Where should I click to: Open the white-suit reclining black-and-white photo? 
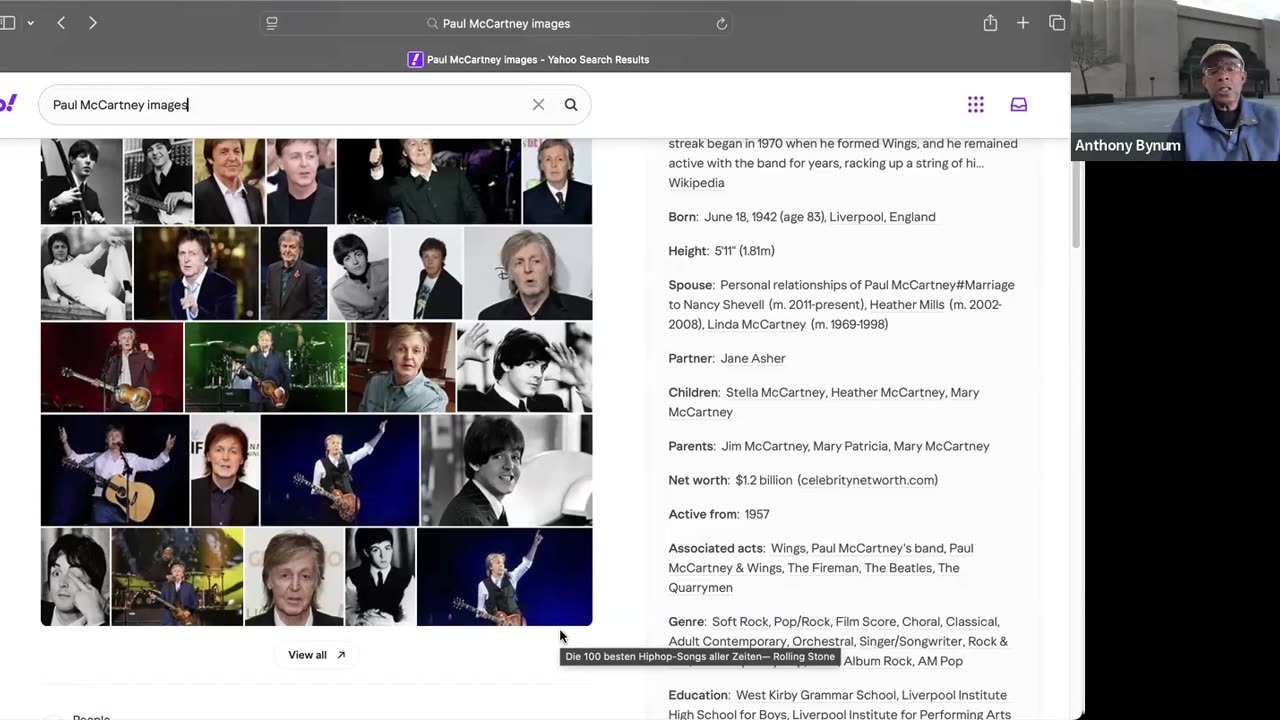coord(86,273)
